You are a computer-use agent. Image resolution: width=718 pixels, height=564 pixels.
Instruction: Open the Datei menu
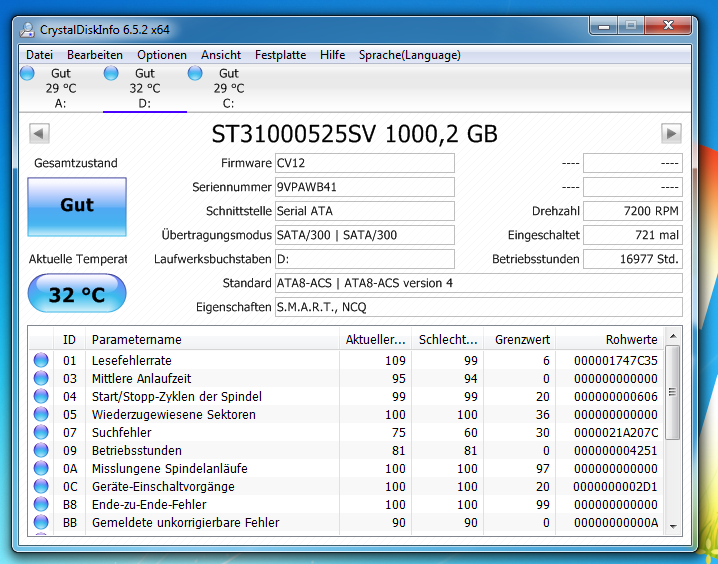[x=39, y=55]
